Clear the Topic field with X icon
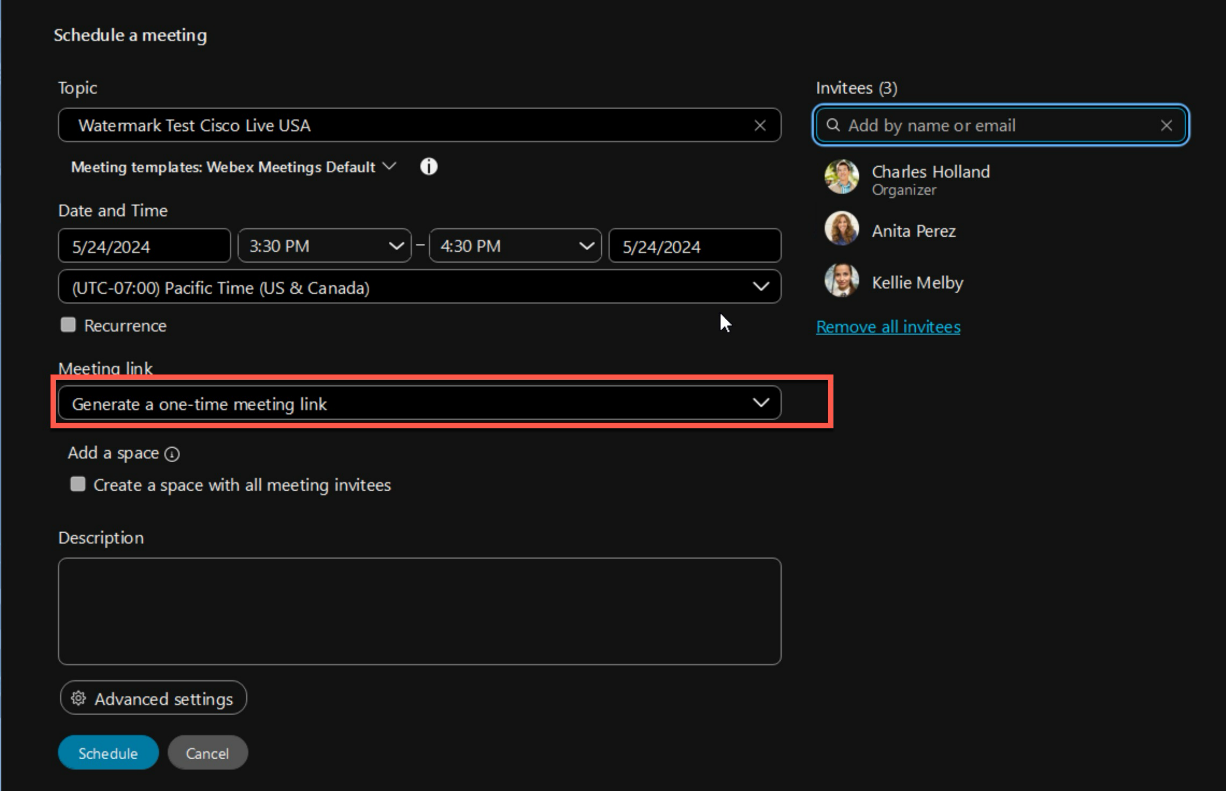This screenshot has height=791, width=1226. [760, 126]
